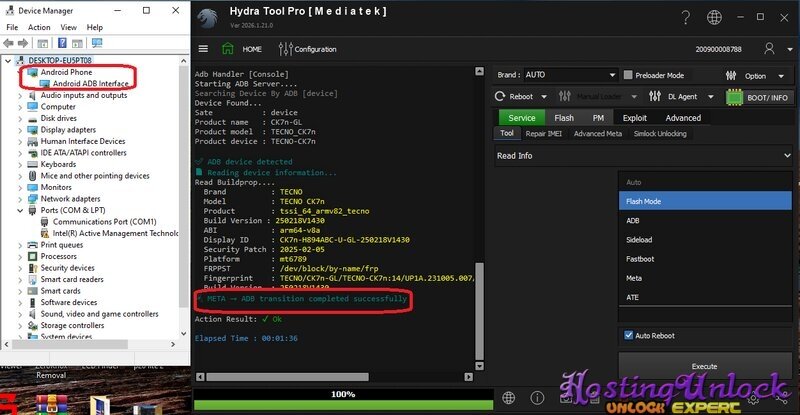800x415 pixels.
Task: Uncheck the Auto Reboot checkbox
Action: click(628, 335)
